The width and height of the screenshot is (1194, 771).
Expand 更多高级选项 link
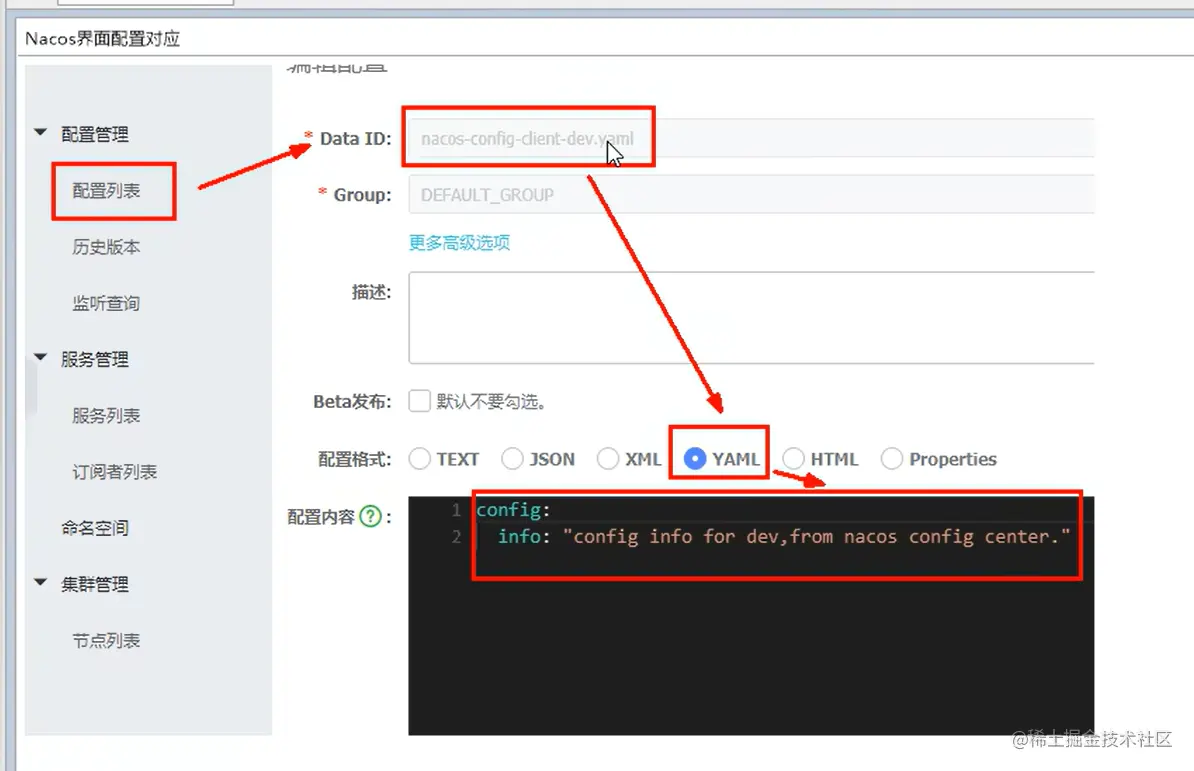click(459, 243)
